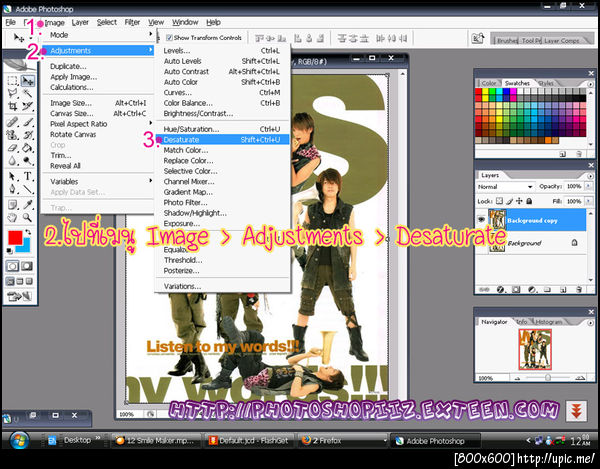Select the Brush tool
This screenshot has height=469, width=600.
click(x=28, y=122)
